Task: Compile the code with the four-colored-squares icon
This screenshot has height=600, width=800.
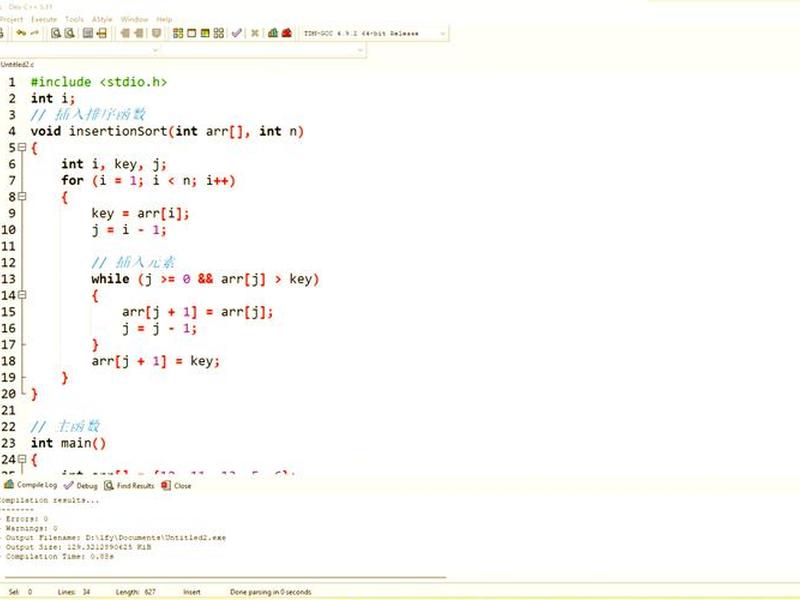Action: (x=178, y=33)
